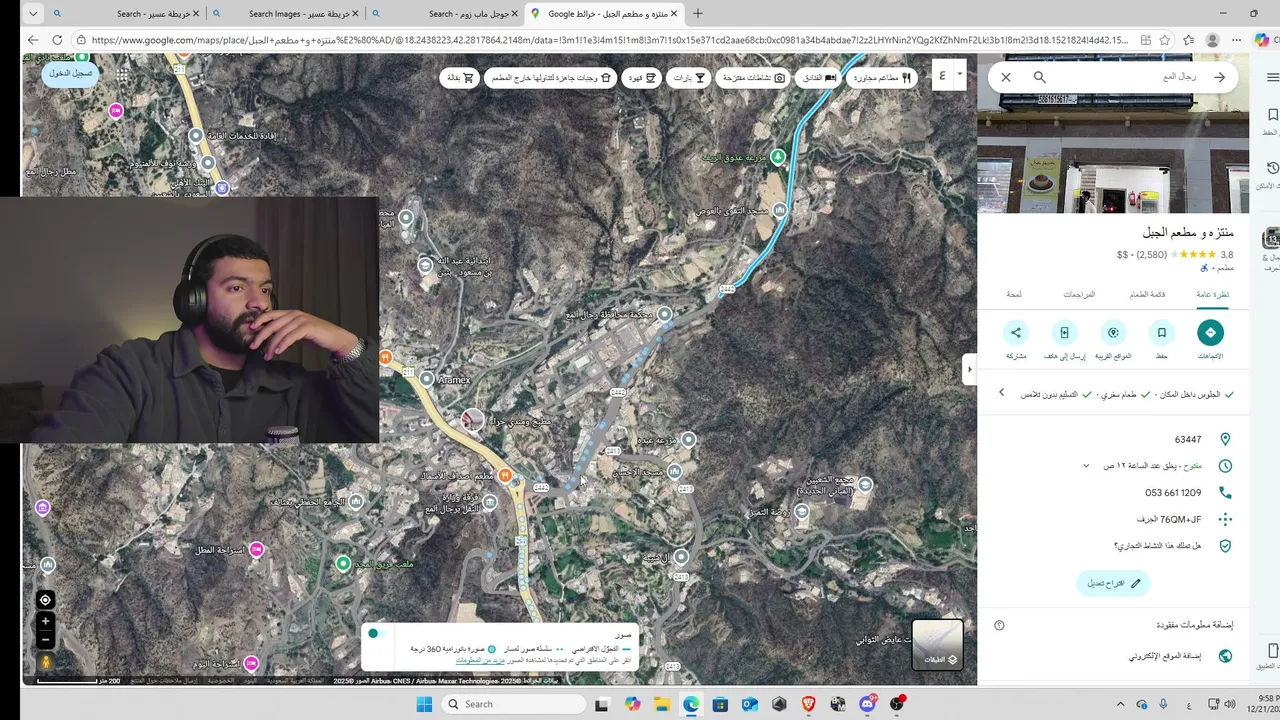This screenshot has height=720, width=1280.
Task: Expand the service options chevron
Action: pyautogui.click(x=1001, y=393)
